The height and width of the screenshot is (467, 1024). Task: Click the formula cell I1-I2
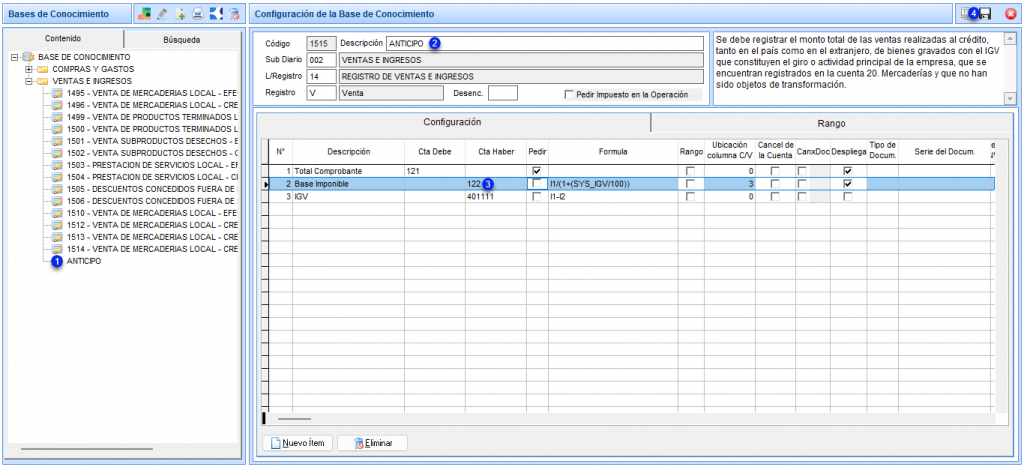(x=613, y=196)
